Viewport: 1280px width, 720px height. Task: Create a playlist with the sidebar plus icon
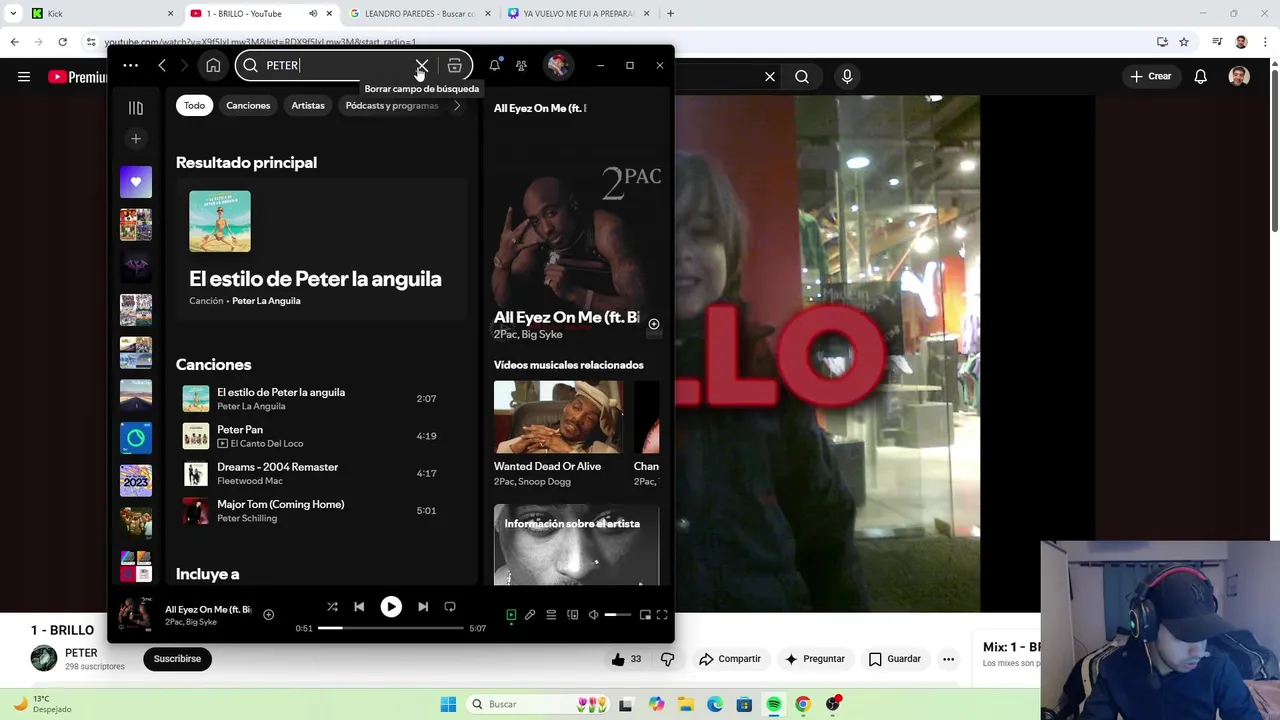tap(136, 139)
